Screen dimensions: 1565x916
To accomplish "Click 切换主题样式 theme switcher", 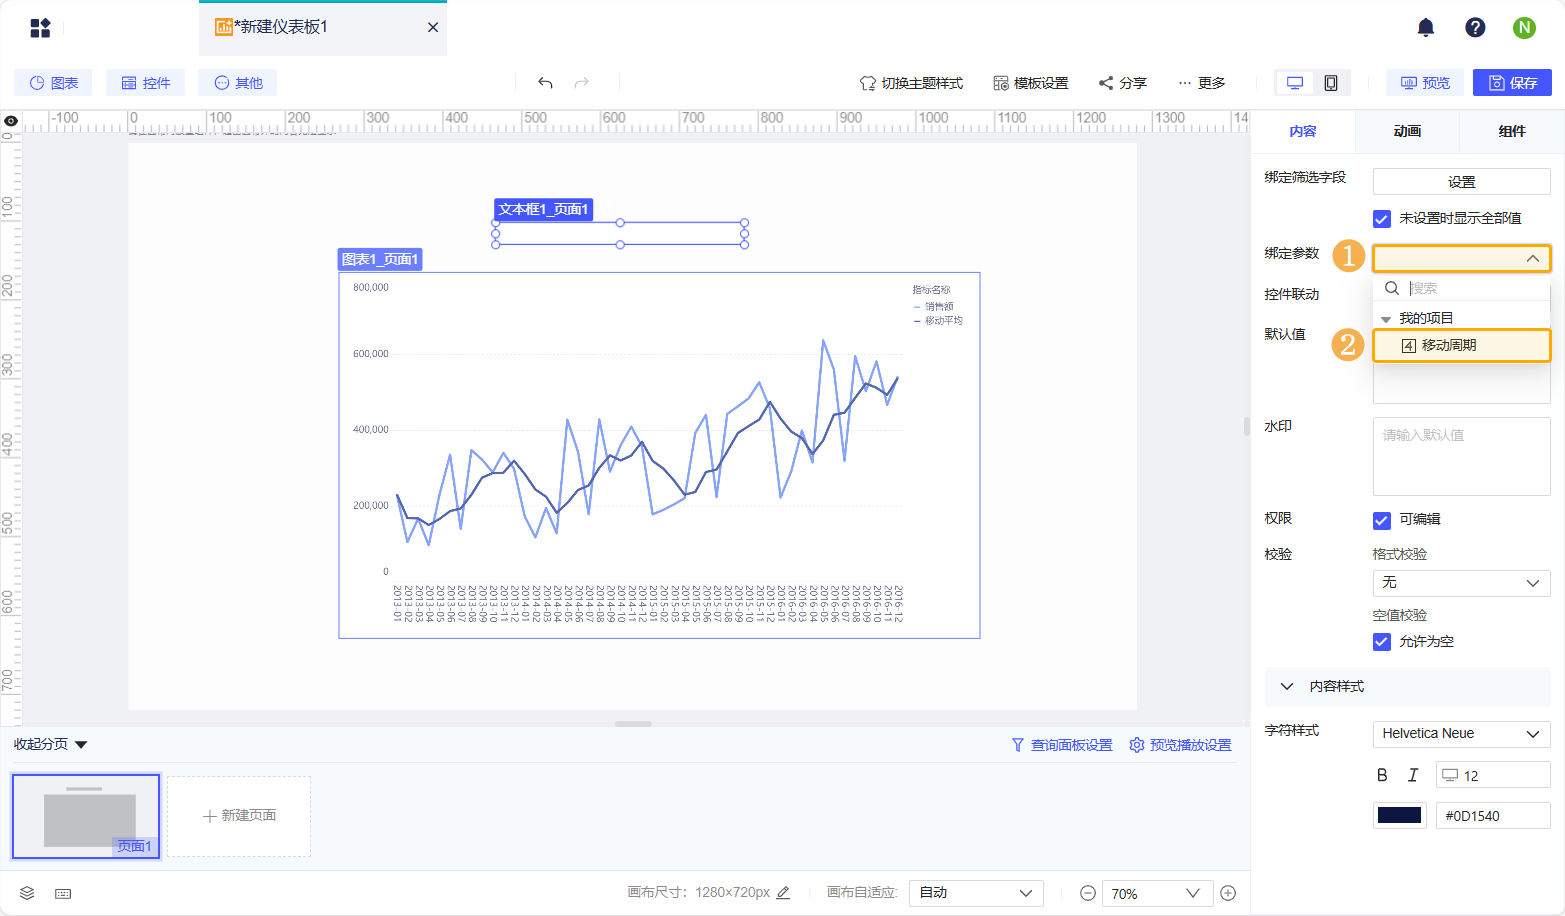I will (x=911, y=83).
